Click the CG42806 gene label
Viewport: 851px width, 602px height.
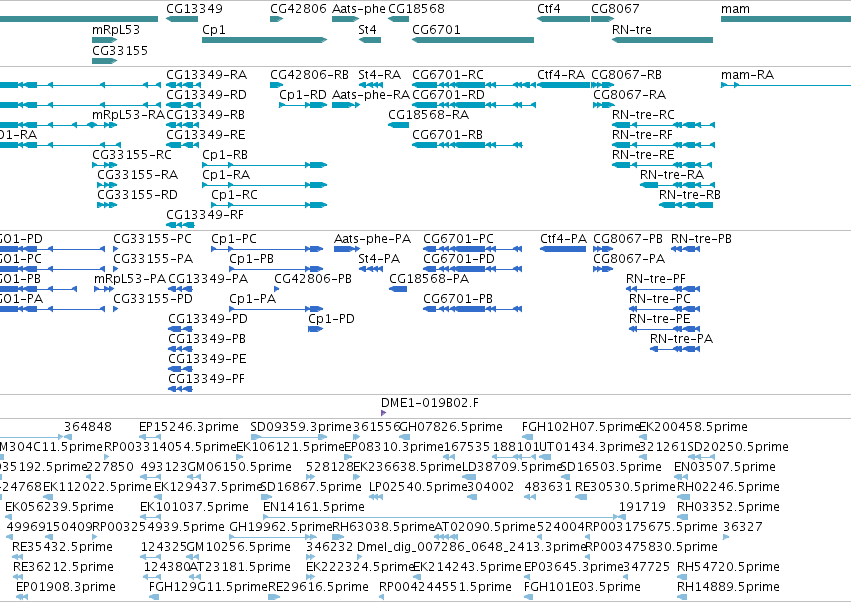point(299,9)
